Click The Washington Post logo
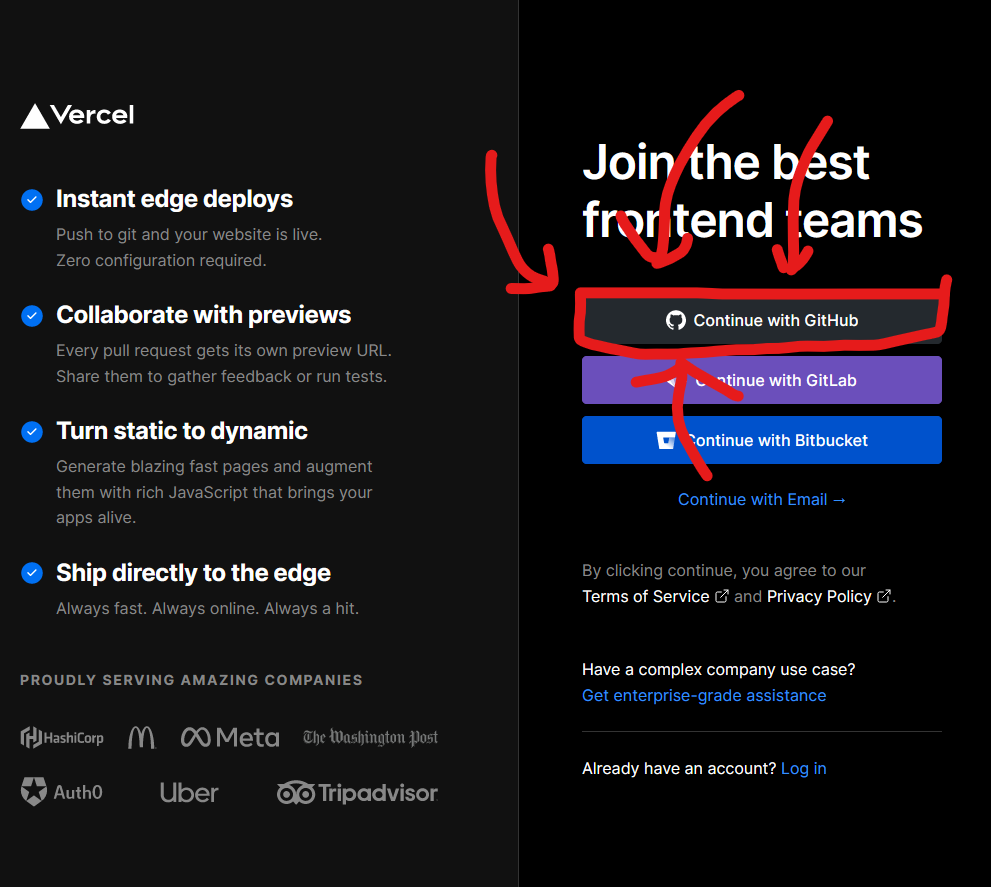Image resolution: width=991 pixels, height=887 pixels. pyautogui.click(x=370, y=737)
